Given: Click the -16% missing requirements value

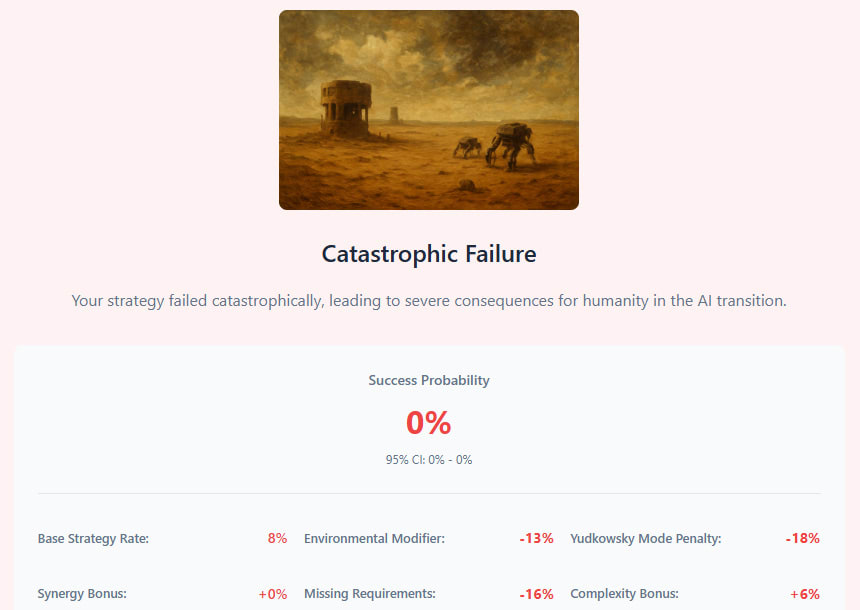Looking at the screenshot, I should pos(536,594).
